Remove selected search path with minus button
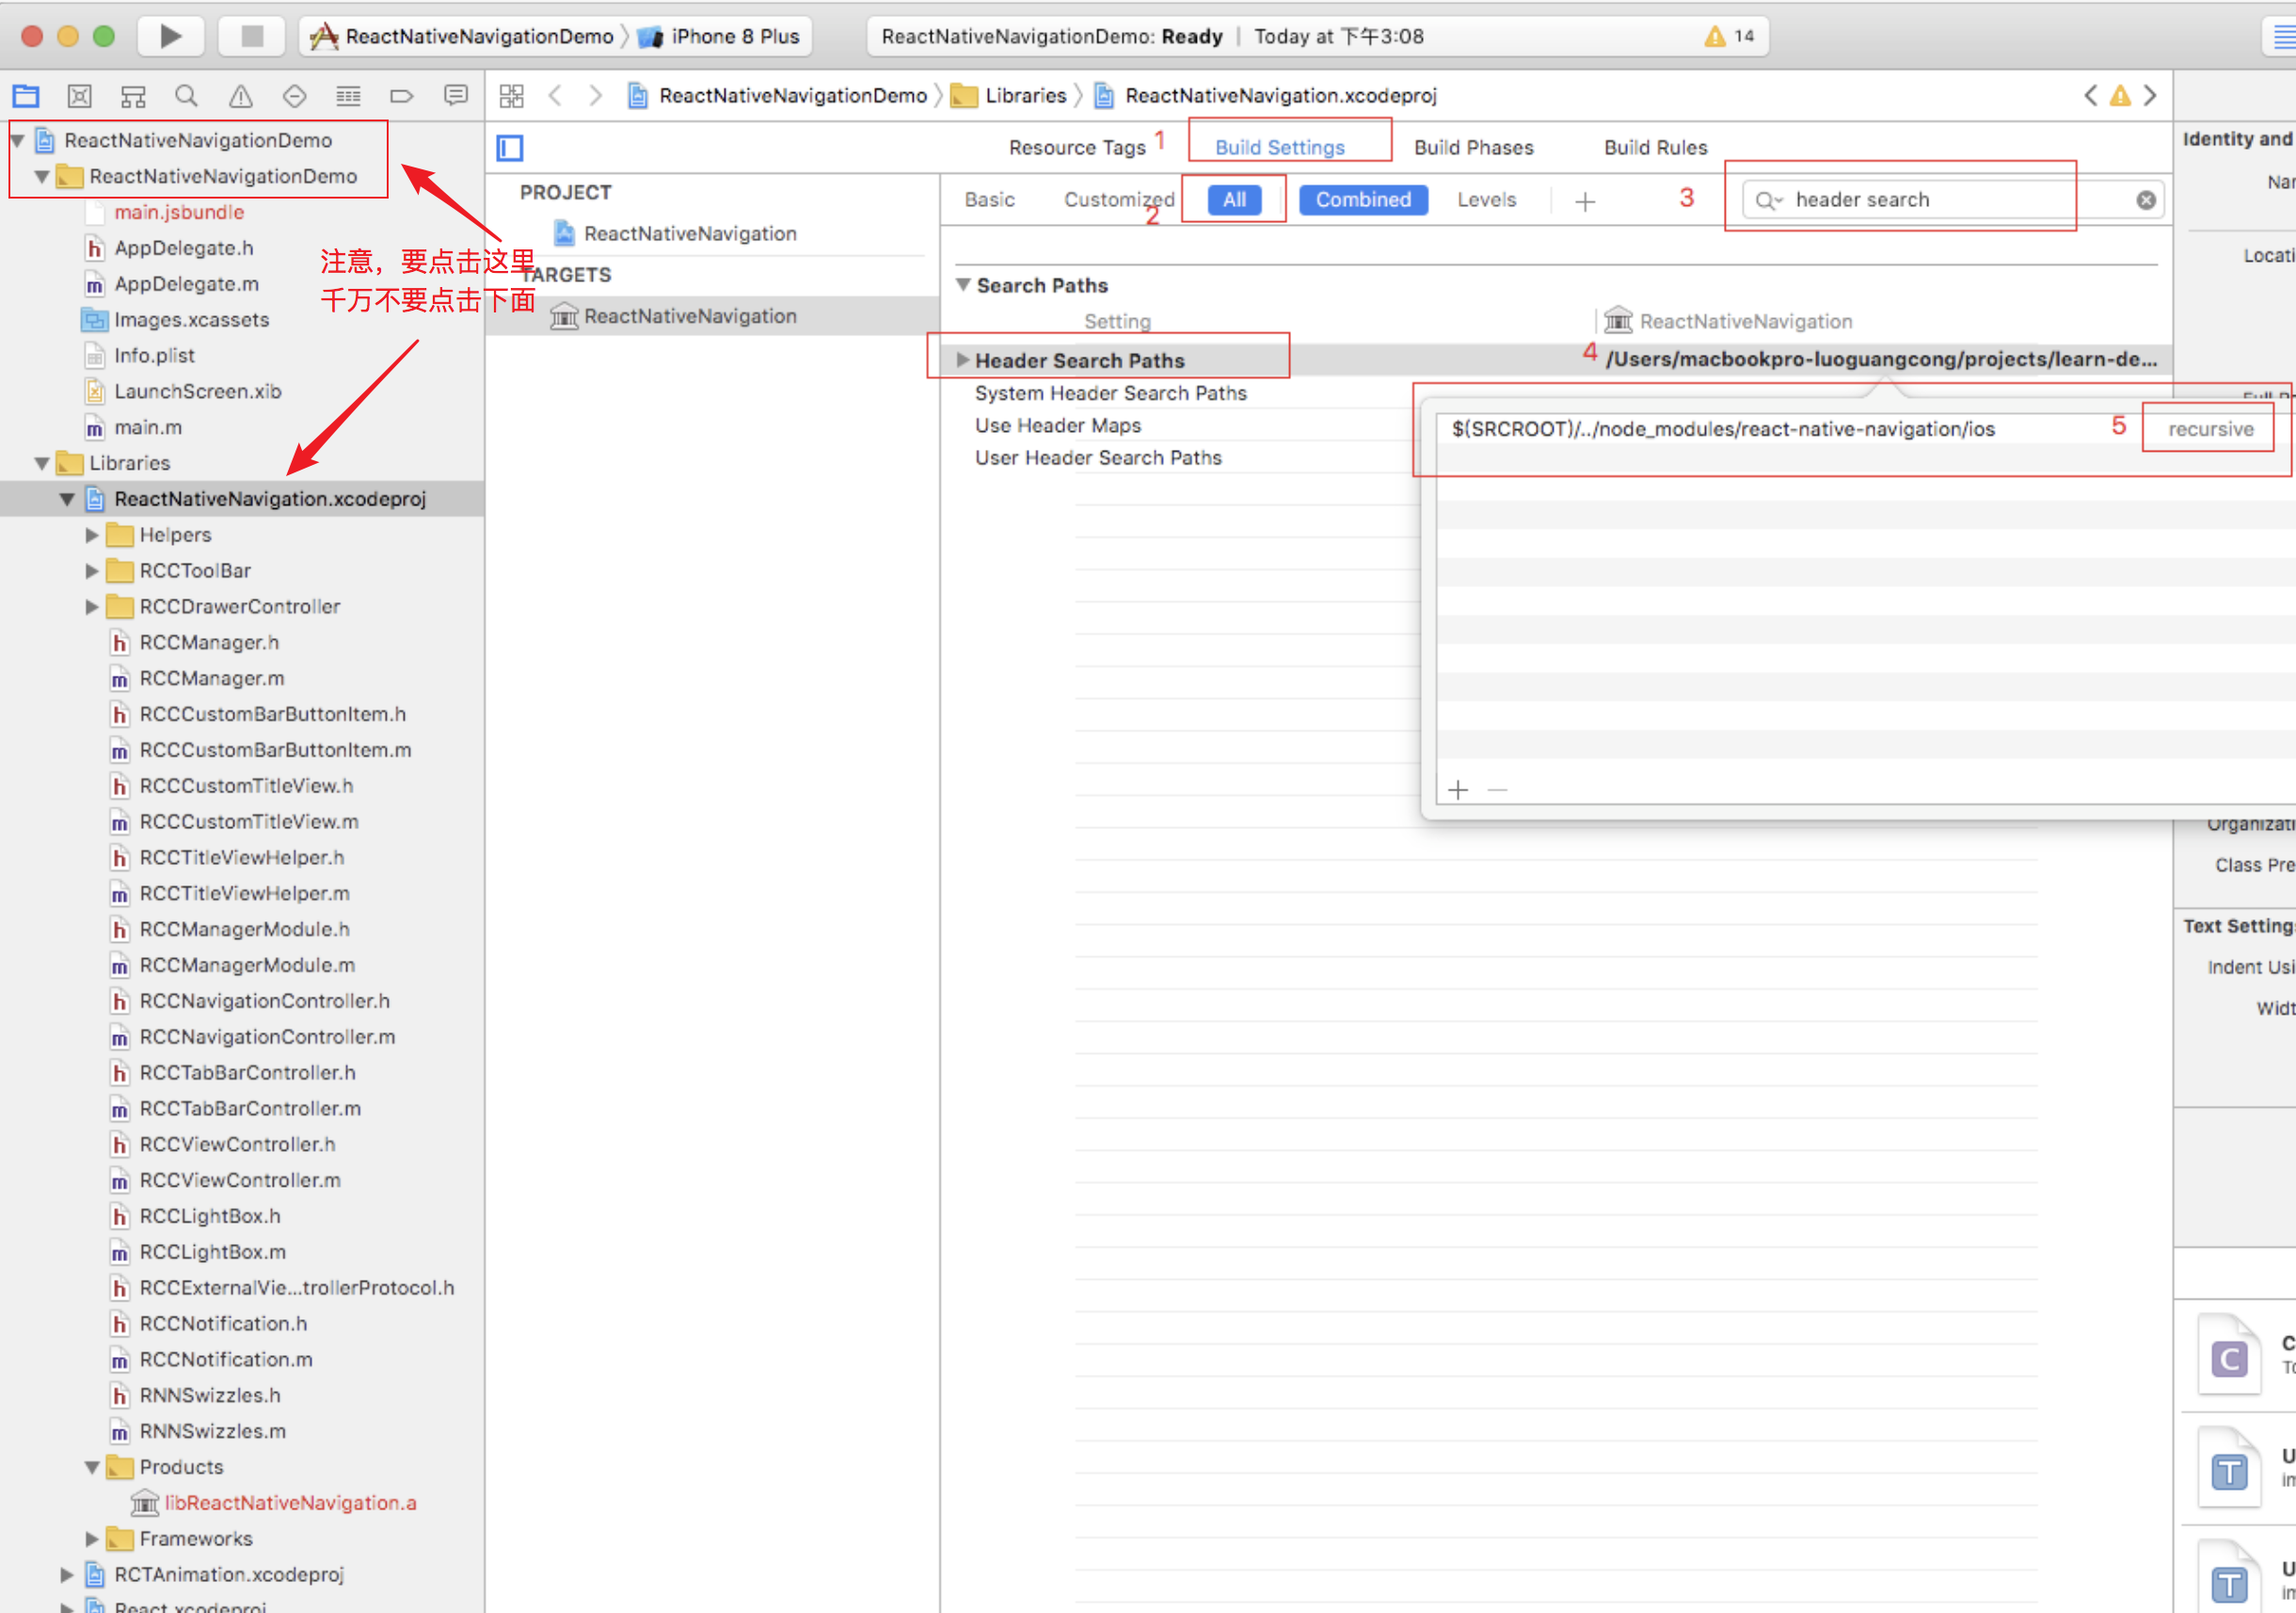Viewport: 2296px width, 1613px height. pos(1497,790)
